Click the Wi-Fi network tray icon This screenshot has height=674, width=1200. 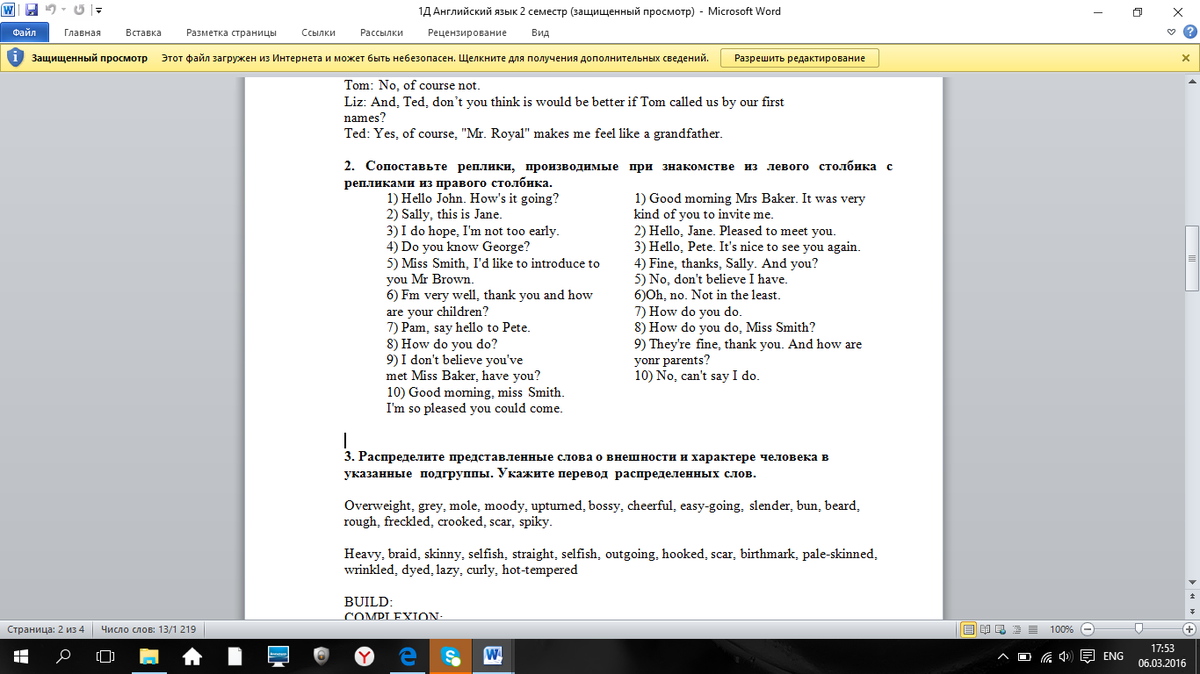tap(1046, 657)
